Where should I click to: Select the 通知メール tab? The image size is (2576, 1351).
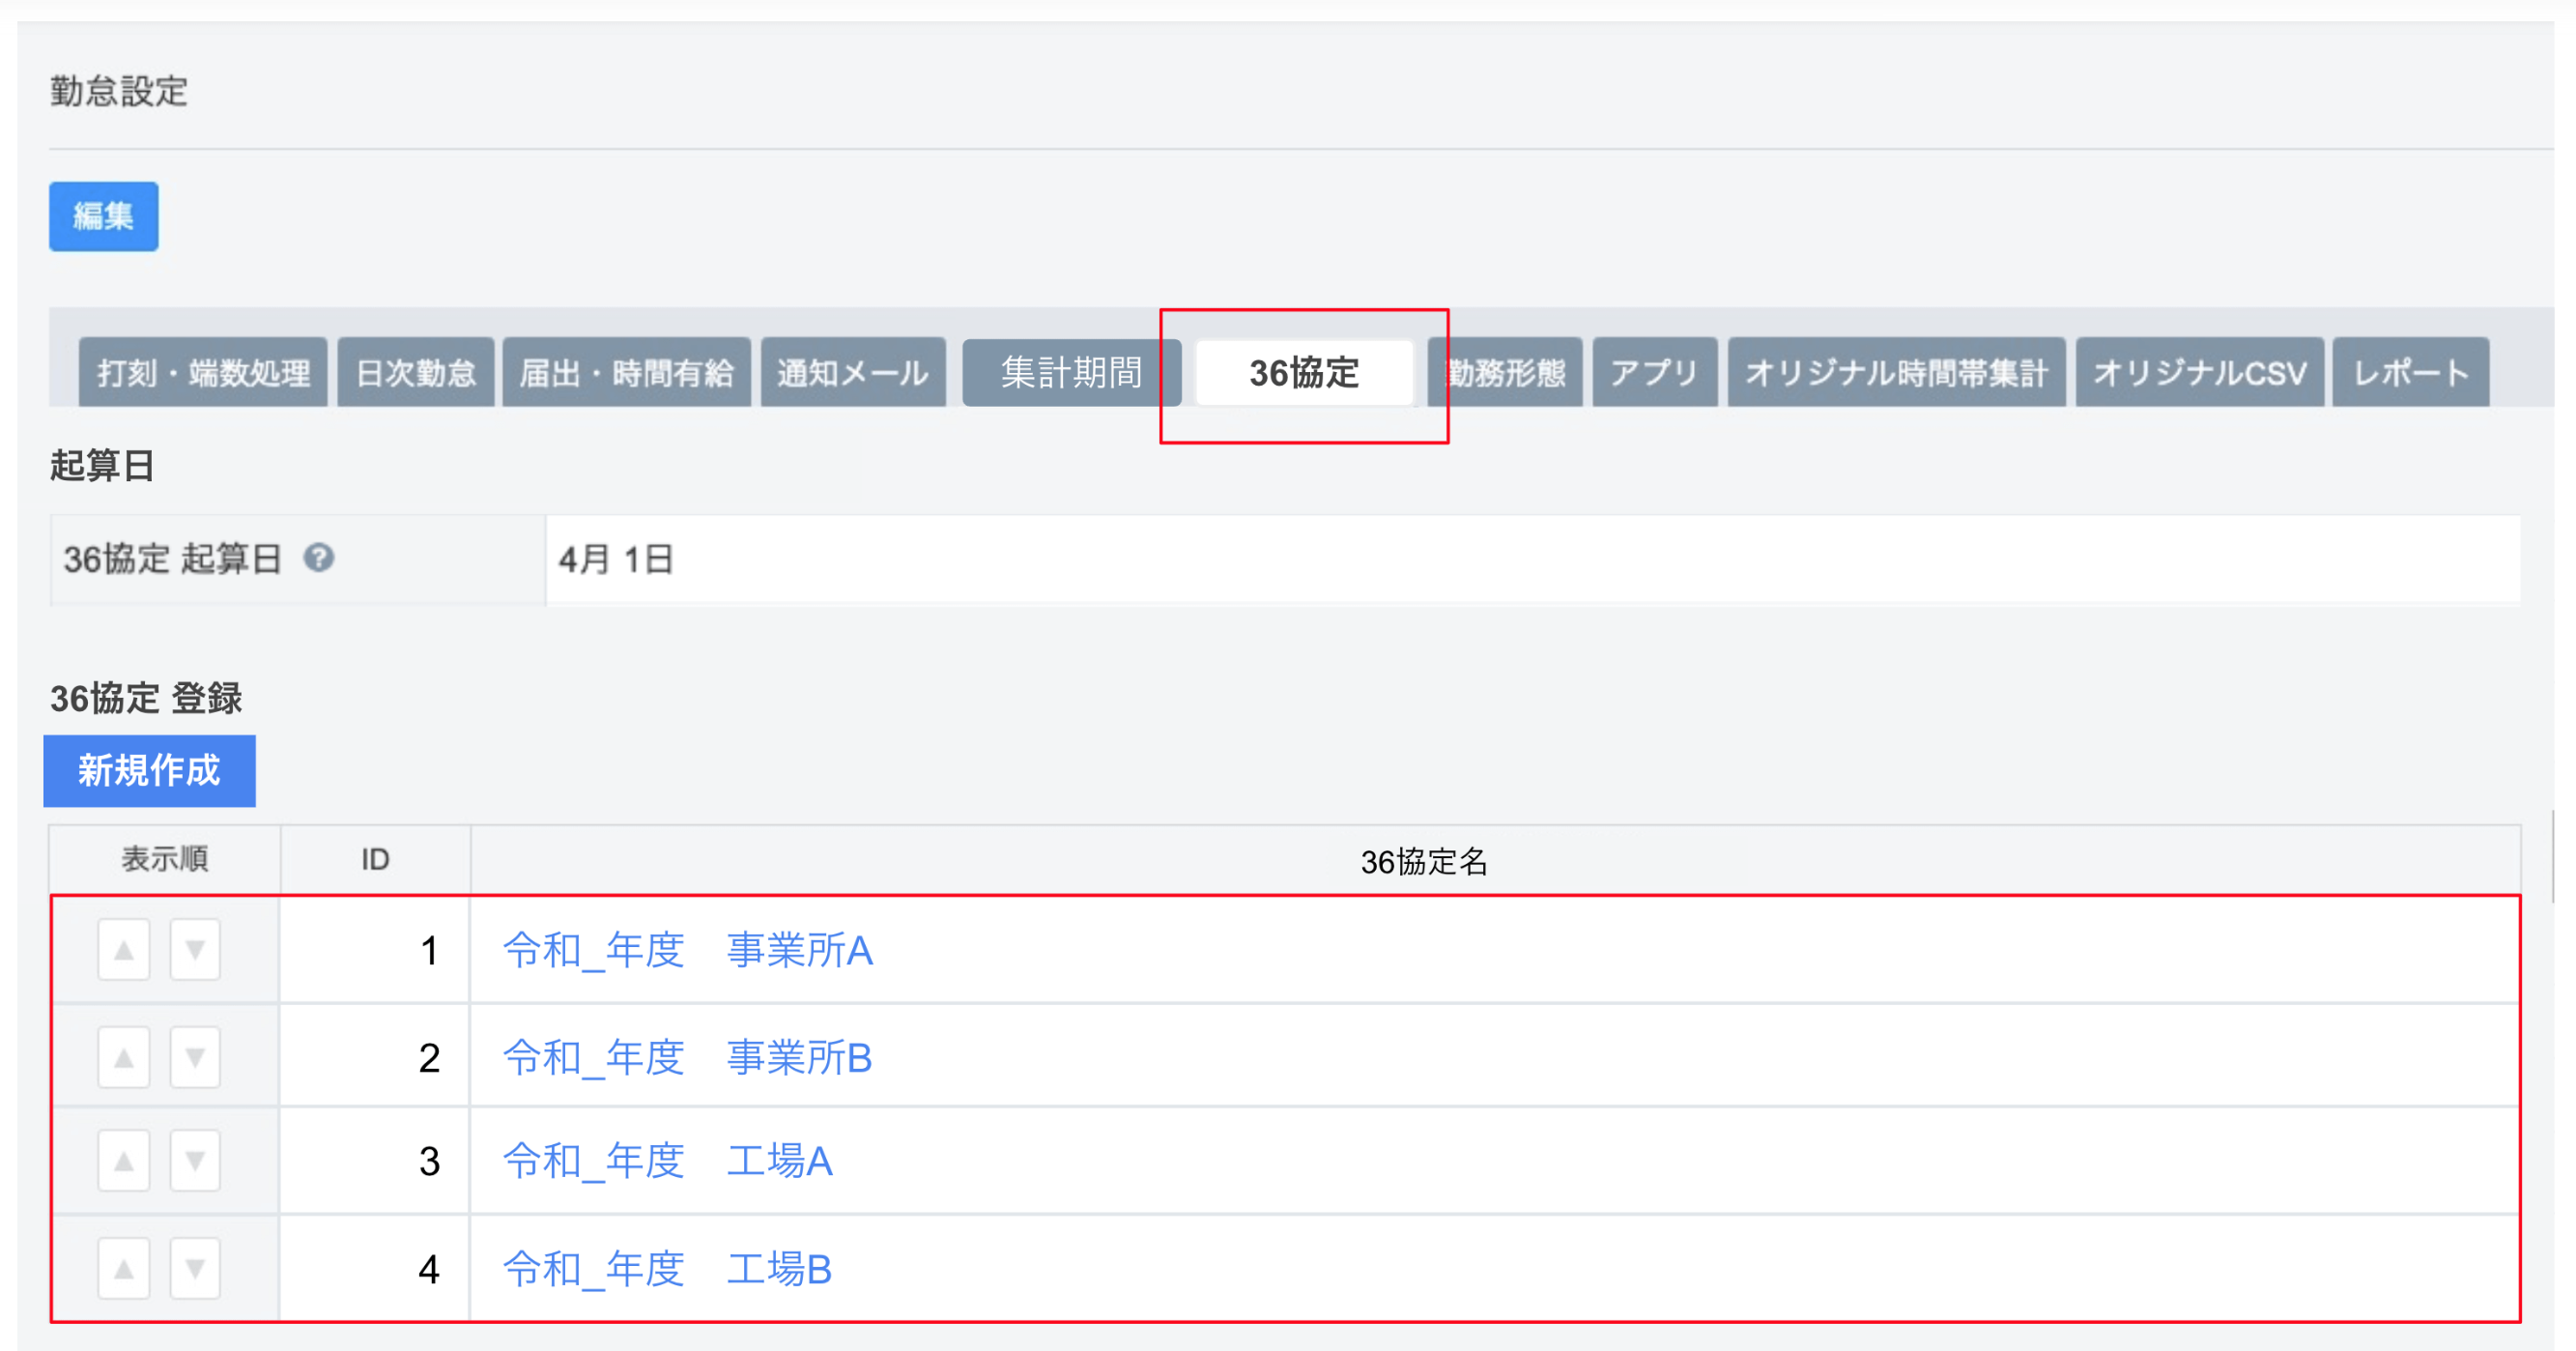(x=853, y=372)
